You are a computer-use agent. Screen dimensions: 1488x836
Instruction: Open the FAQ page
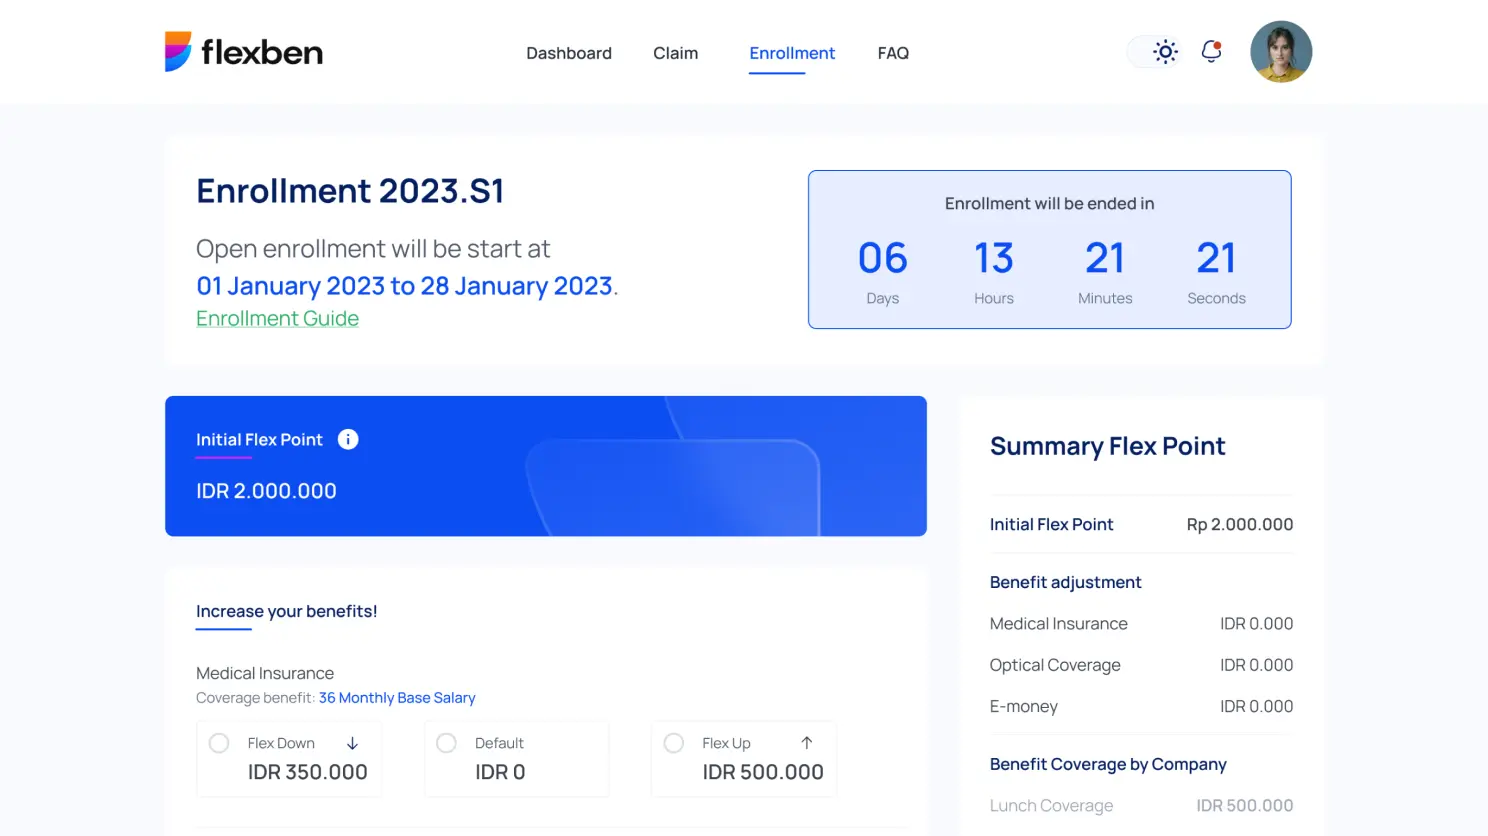pos(893,53)
